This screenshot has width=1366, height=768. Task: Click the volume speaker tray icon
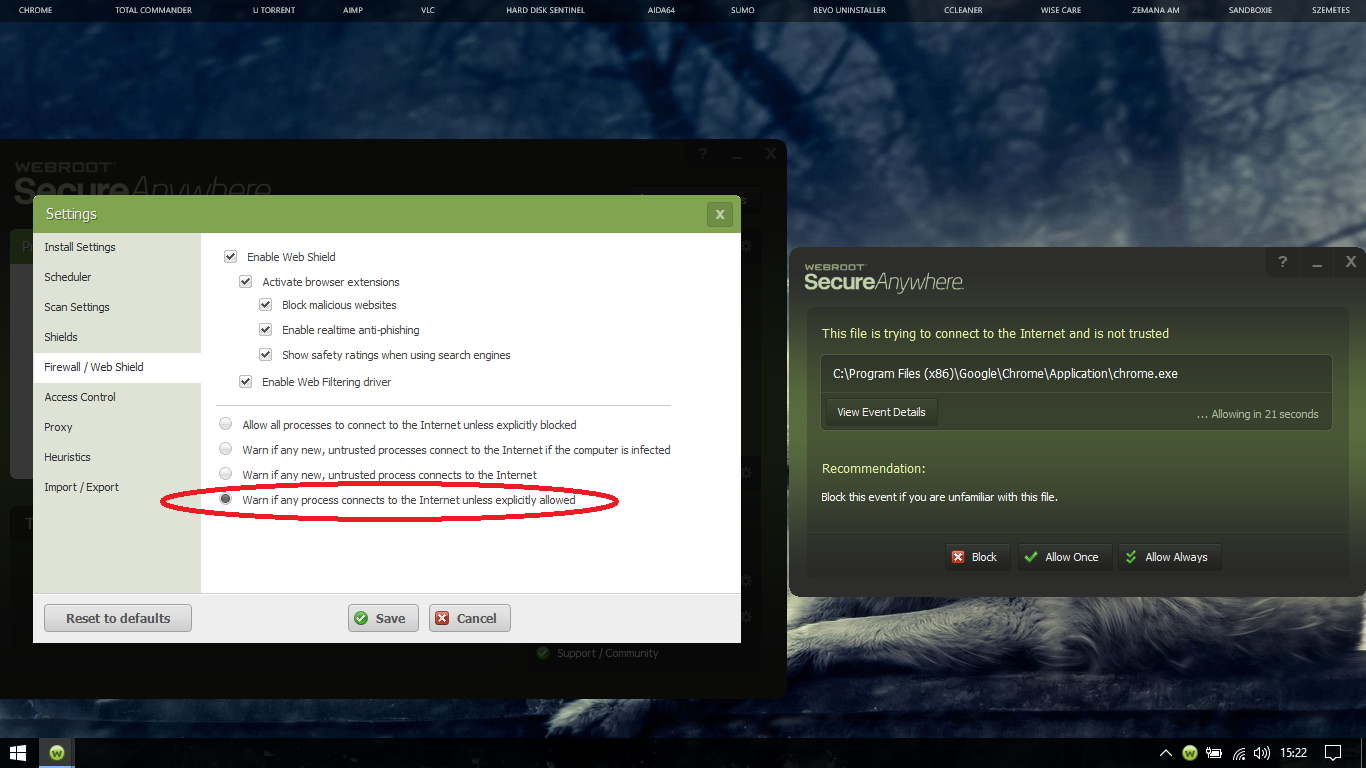tap(1262, 753)
